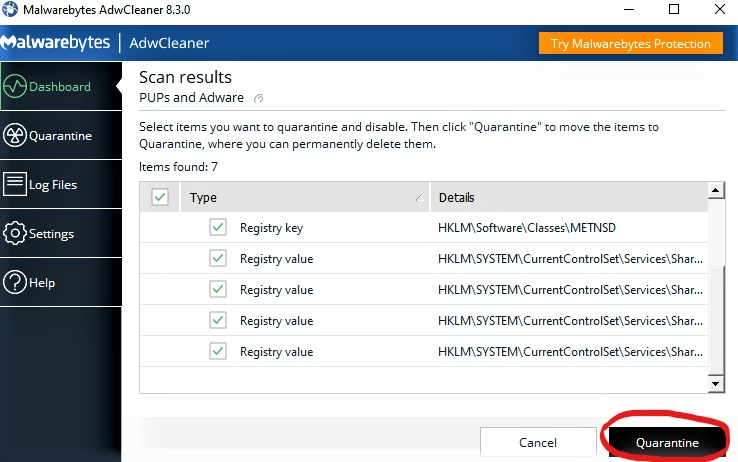738x462 pixels.
Task: Click the 'Scan results' heading
Action: [185, 77]
